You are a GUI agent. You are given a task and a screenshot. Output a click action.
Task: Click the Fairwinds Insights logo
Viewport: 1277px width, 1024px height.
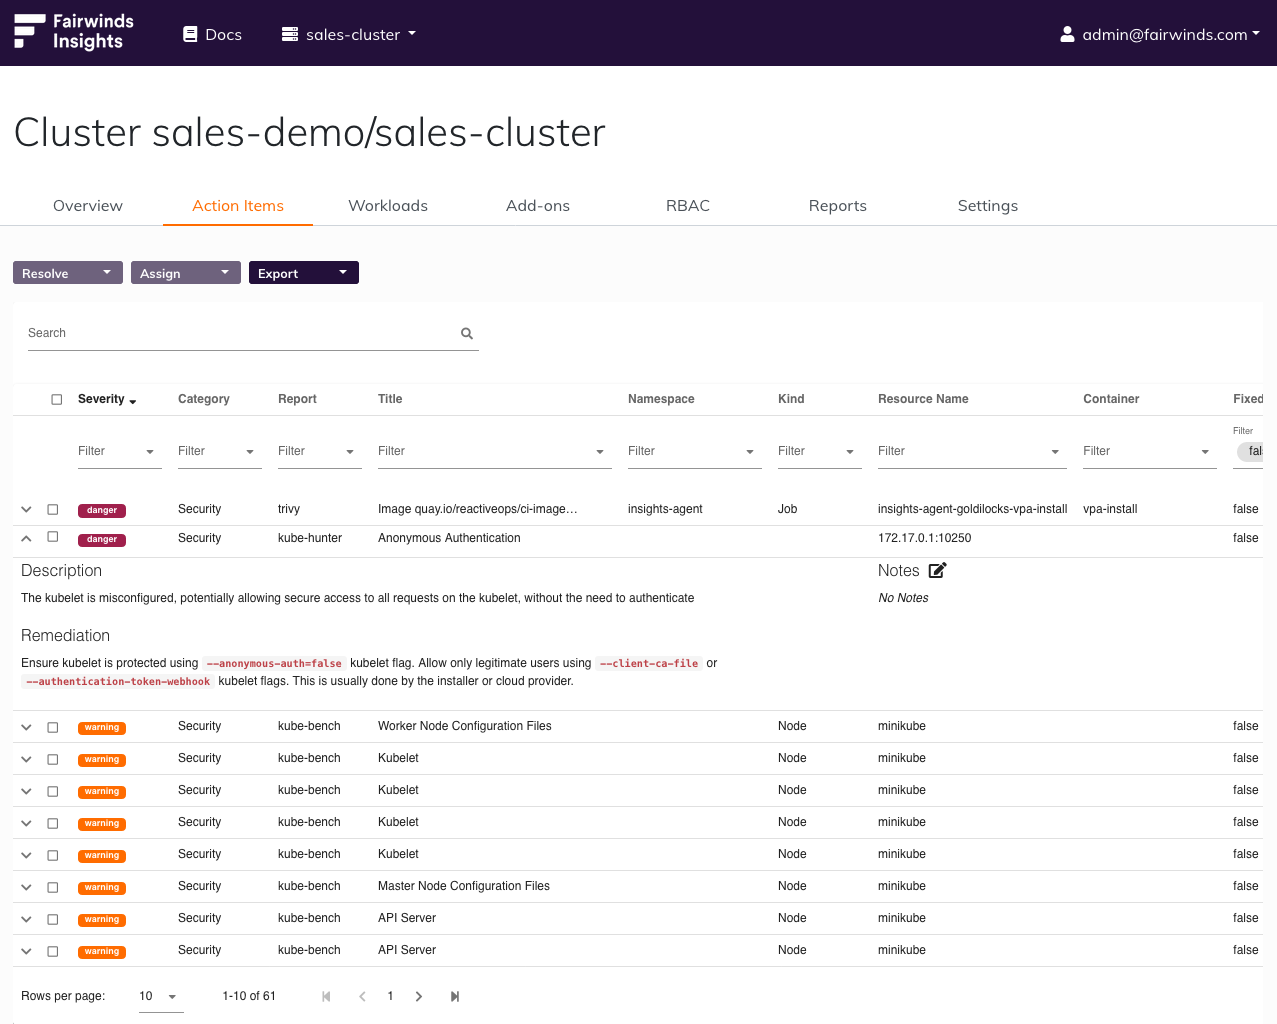(74, 32)
